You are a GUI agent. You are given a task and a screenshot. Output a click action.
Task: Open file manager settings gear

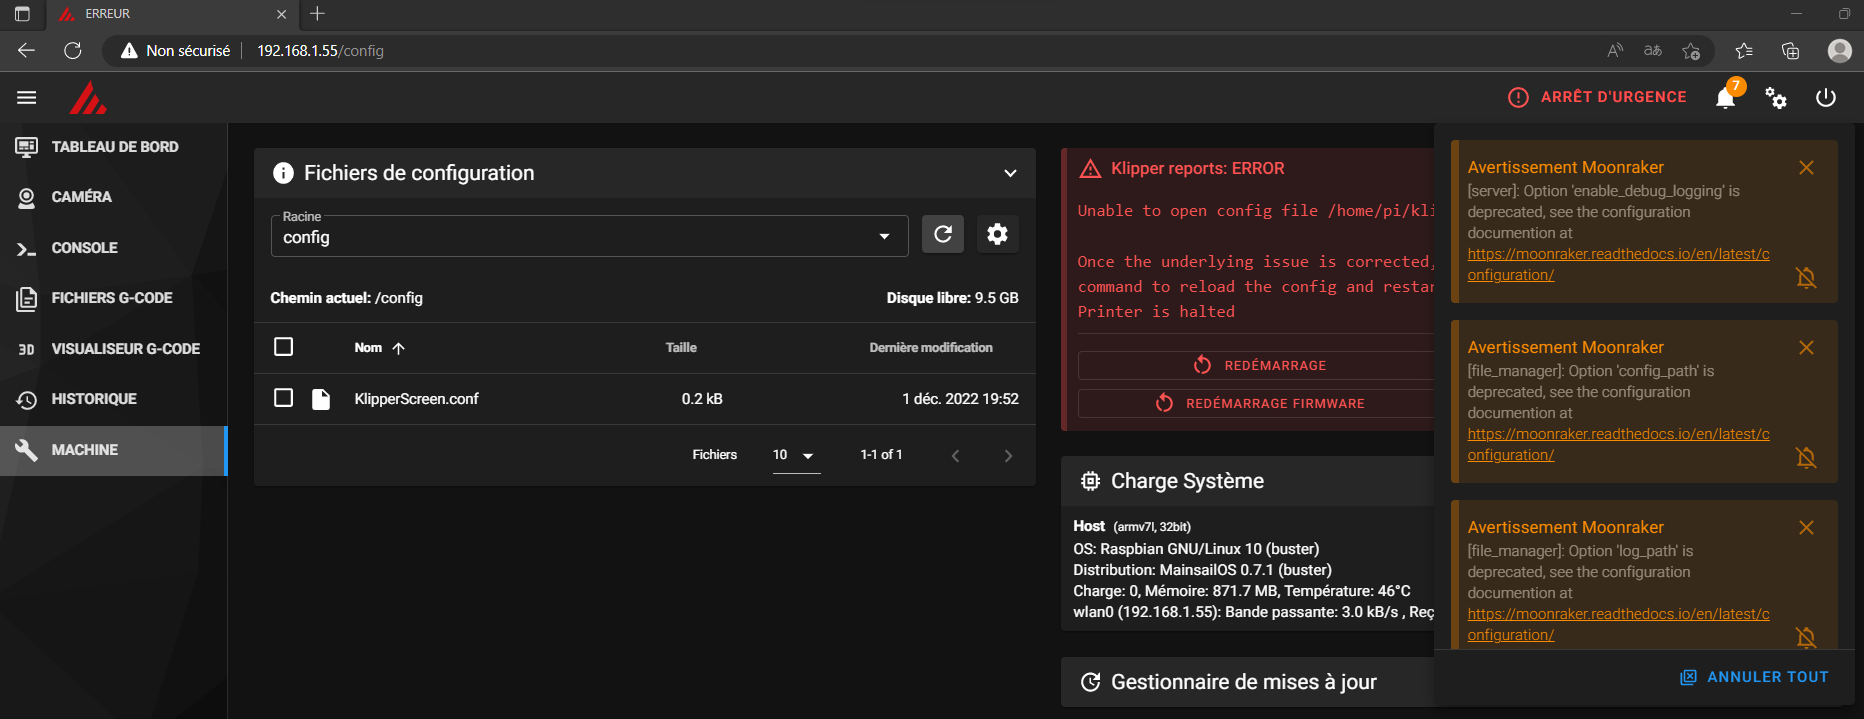pyautogui.click(x=997, y=234)
